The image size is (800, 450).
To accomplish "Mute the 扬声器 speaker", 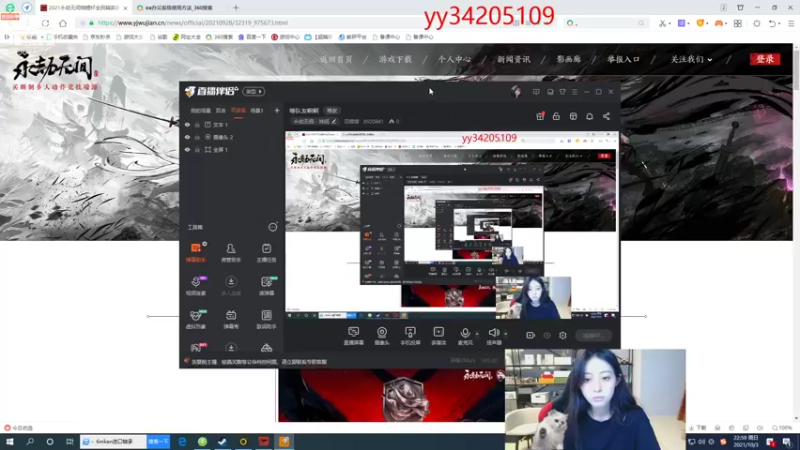I will [x=493, y=336].
